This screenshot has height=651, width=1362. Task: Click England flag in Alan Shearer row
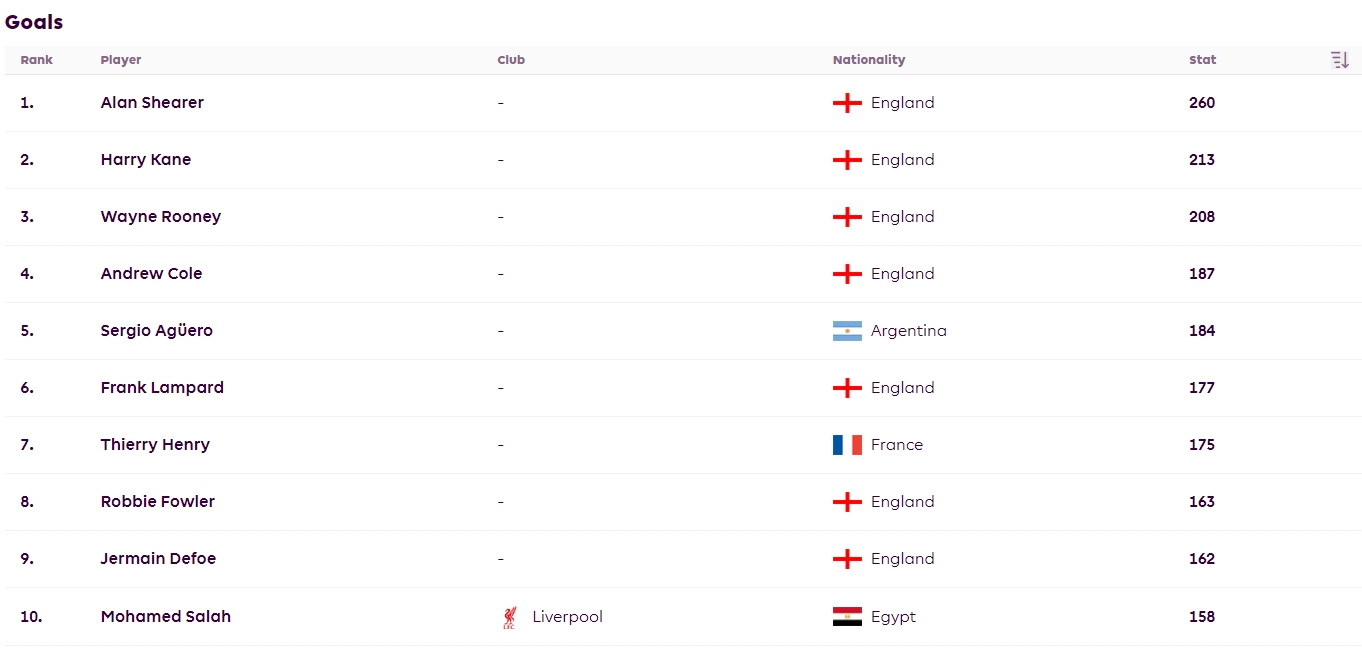pos(847,103)
